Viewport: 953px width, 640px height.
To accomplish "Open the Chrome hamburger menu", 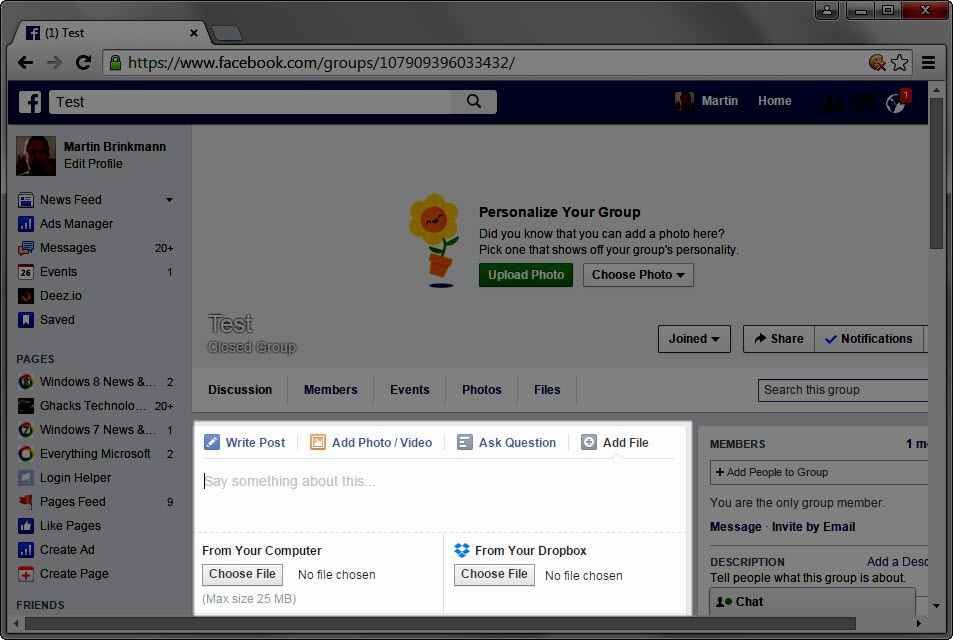I will click(928, 63).
